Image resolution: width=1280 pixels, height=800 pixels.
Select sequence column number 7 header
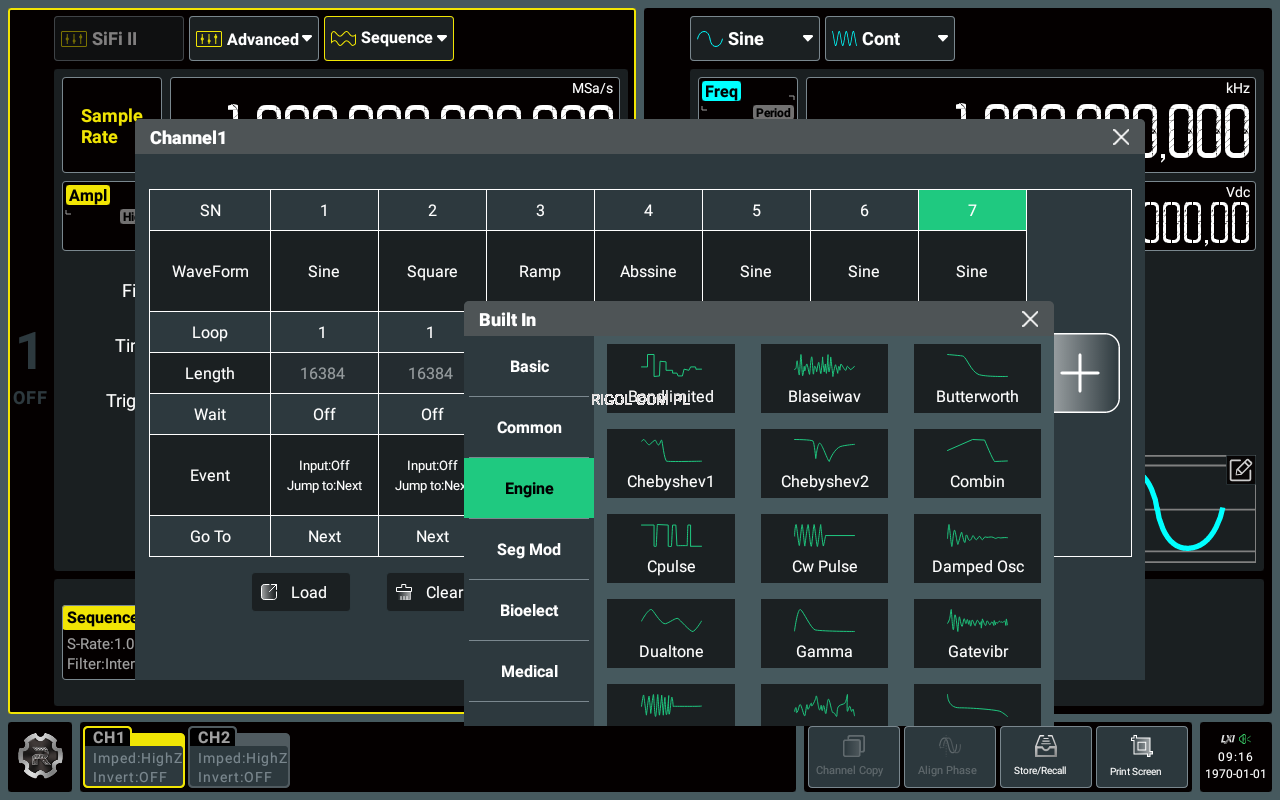point(972,210)
